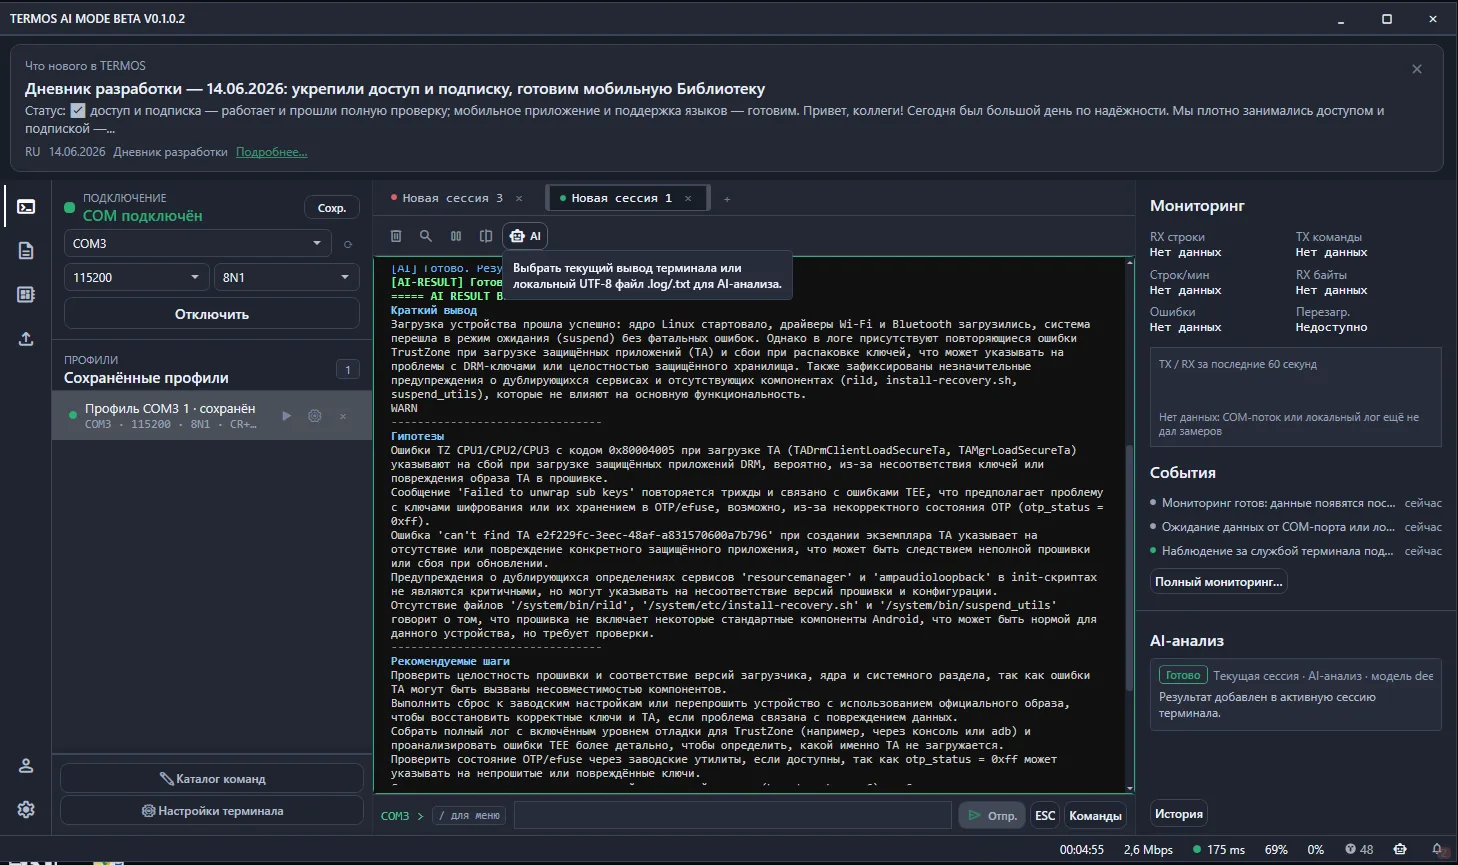Click the 48 counter in status bar

click(1359, 850)
